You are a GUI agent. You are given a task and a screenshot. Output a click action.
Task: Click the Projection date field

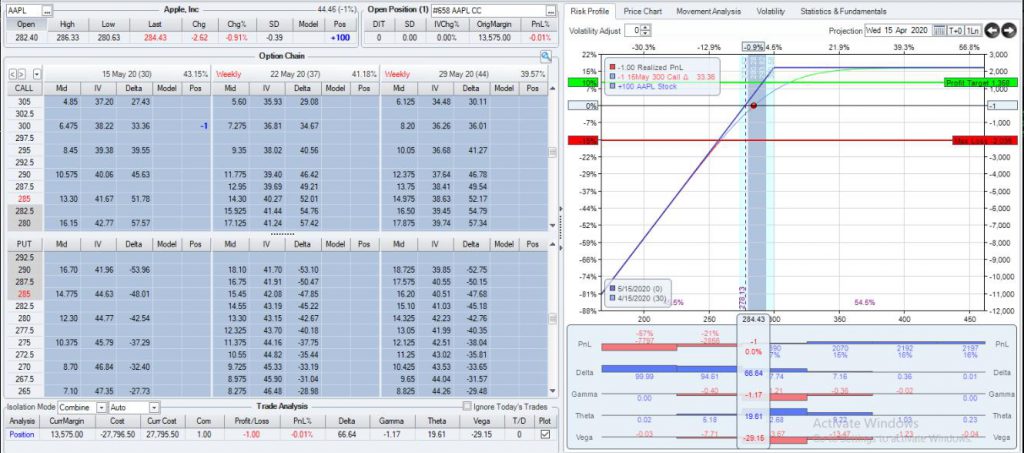898,31
